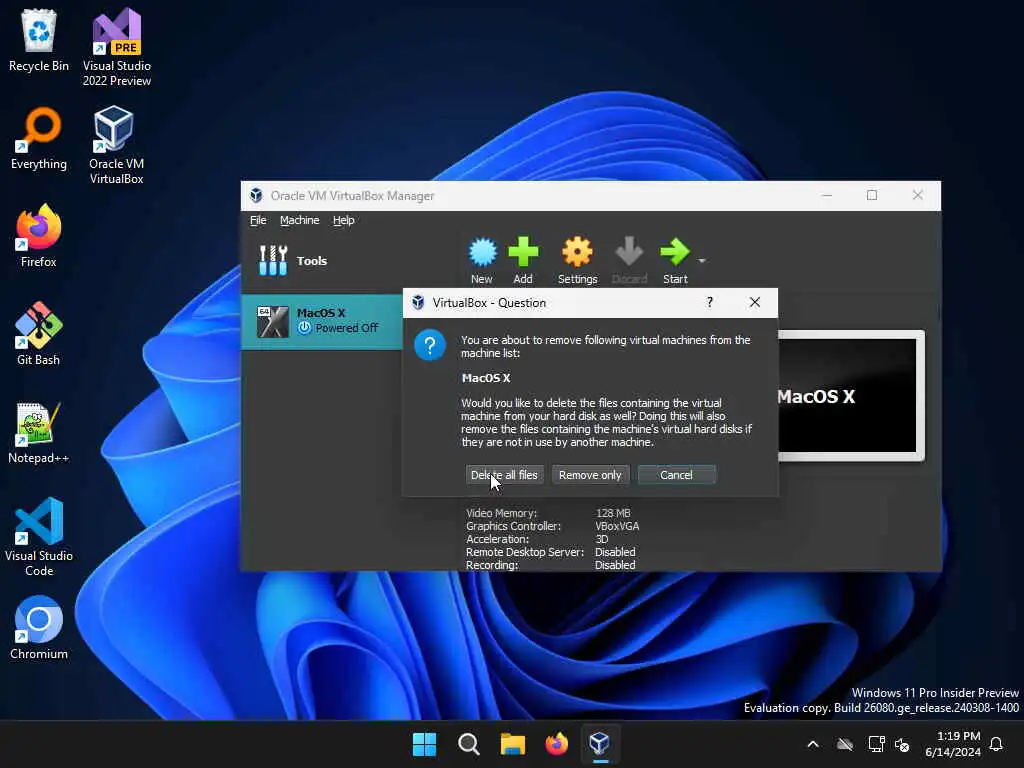Show hidden tray icons chevron

click(813, 744)
